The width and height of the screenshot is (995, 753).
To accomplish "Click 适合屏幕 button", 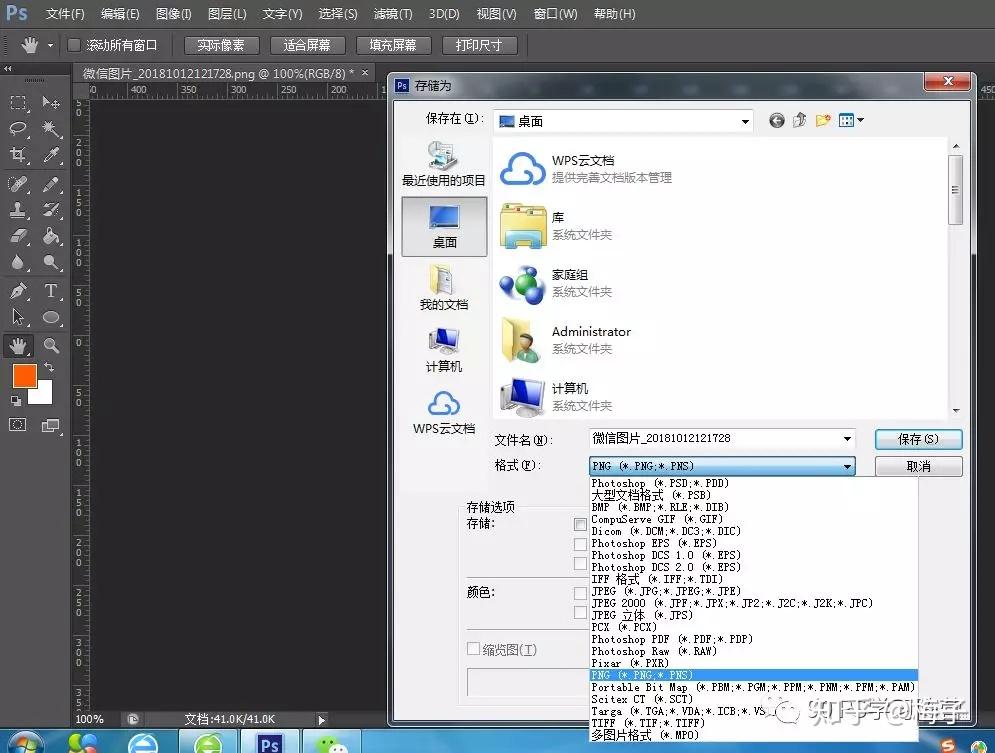I will (x=306, y=45).
